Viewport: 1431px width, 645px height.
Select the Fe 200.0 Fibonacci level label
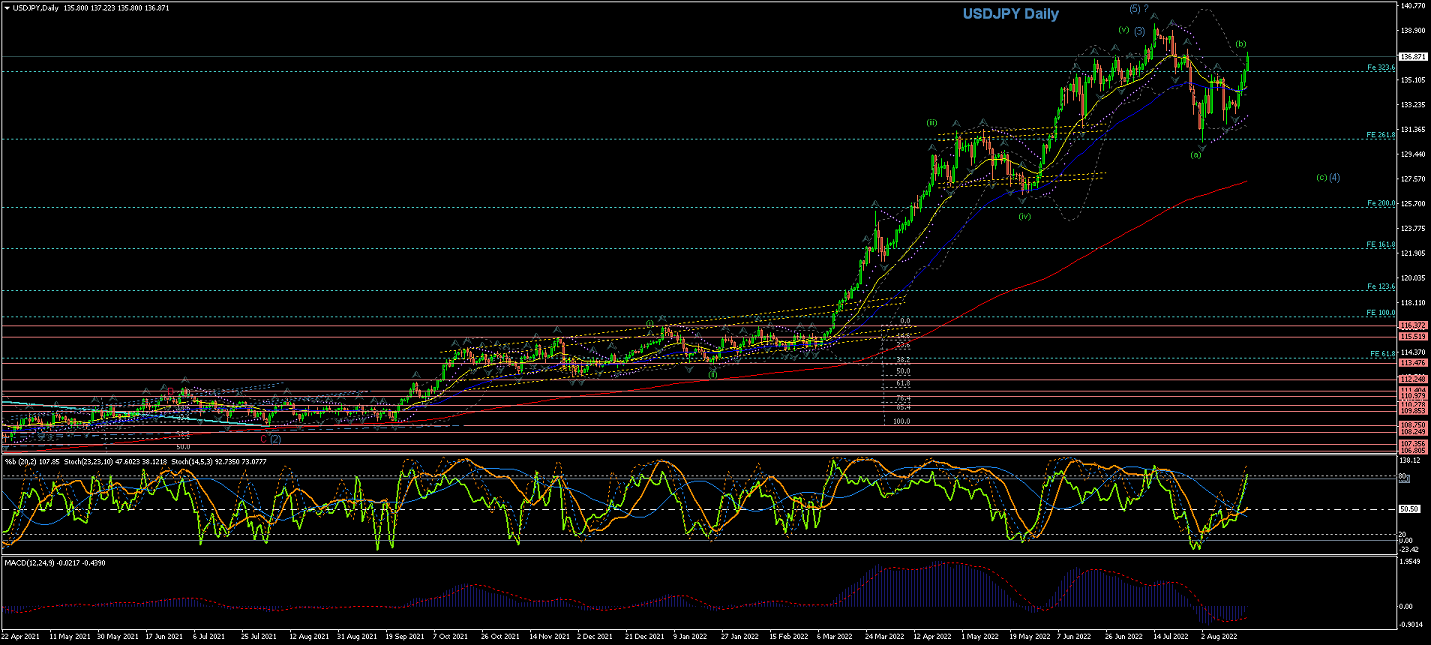[x=1381, y=203]
